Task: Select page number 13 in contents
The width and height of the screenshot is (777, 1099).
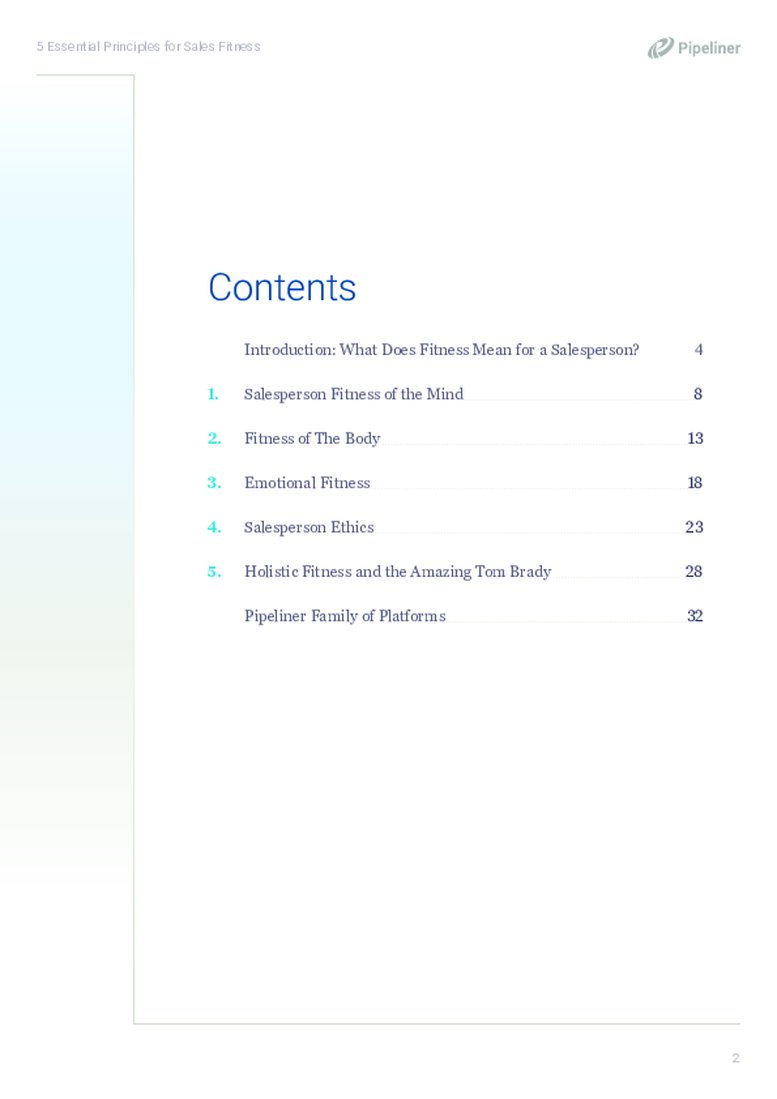Action: (x=695, y=438)
